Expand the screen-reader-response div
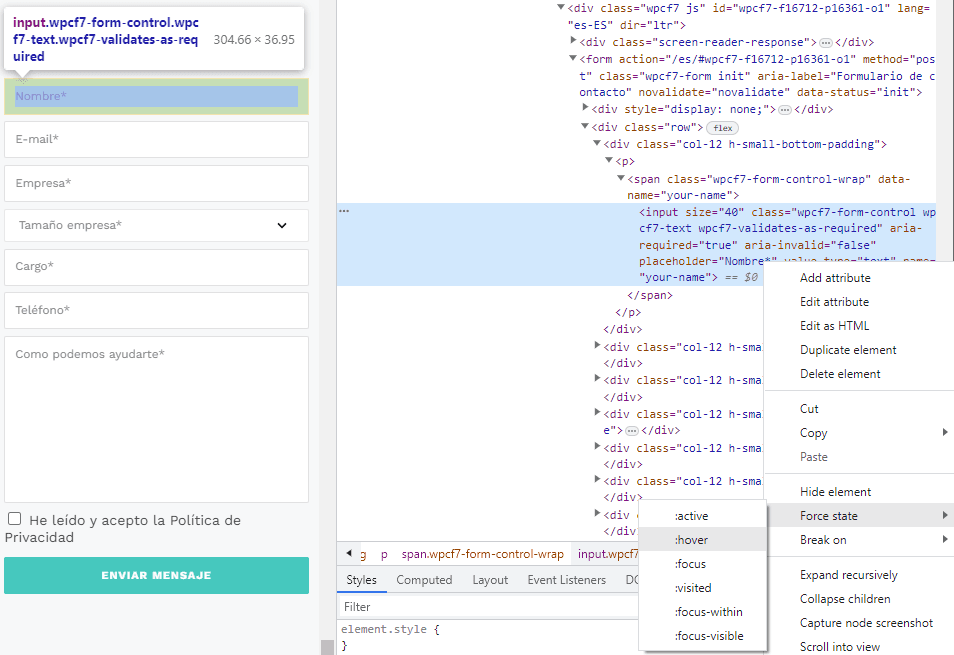Screen dimensions: 954x655 click(573, 41)
